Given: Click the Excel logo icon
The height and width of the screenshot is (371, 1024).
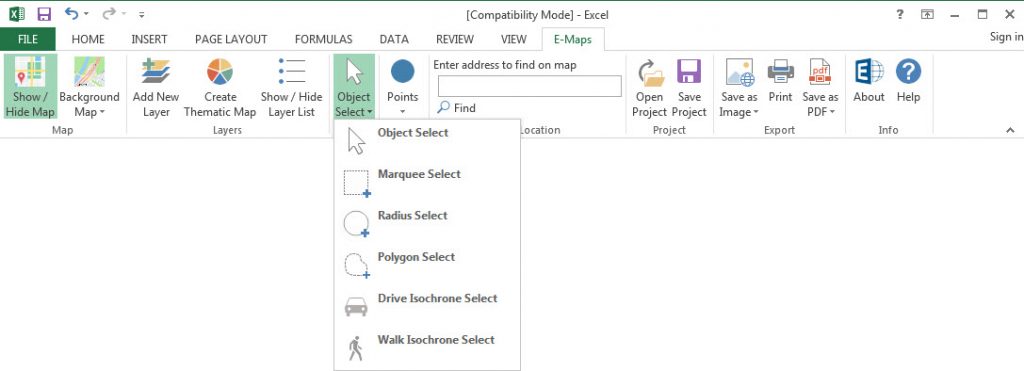Looking at the screenshot, I should (x=17, y=14).
